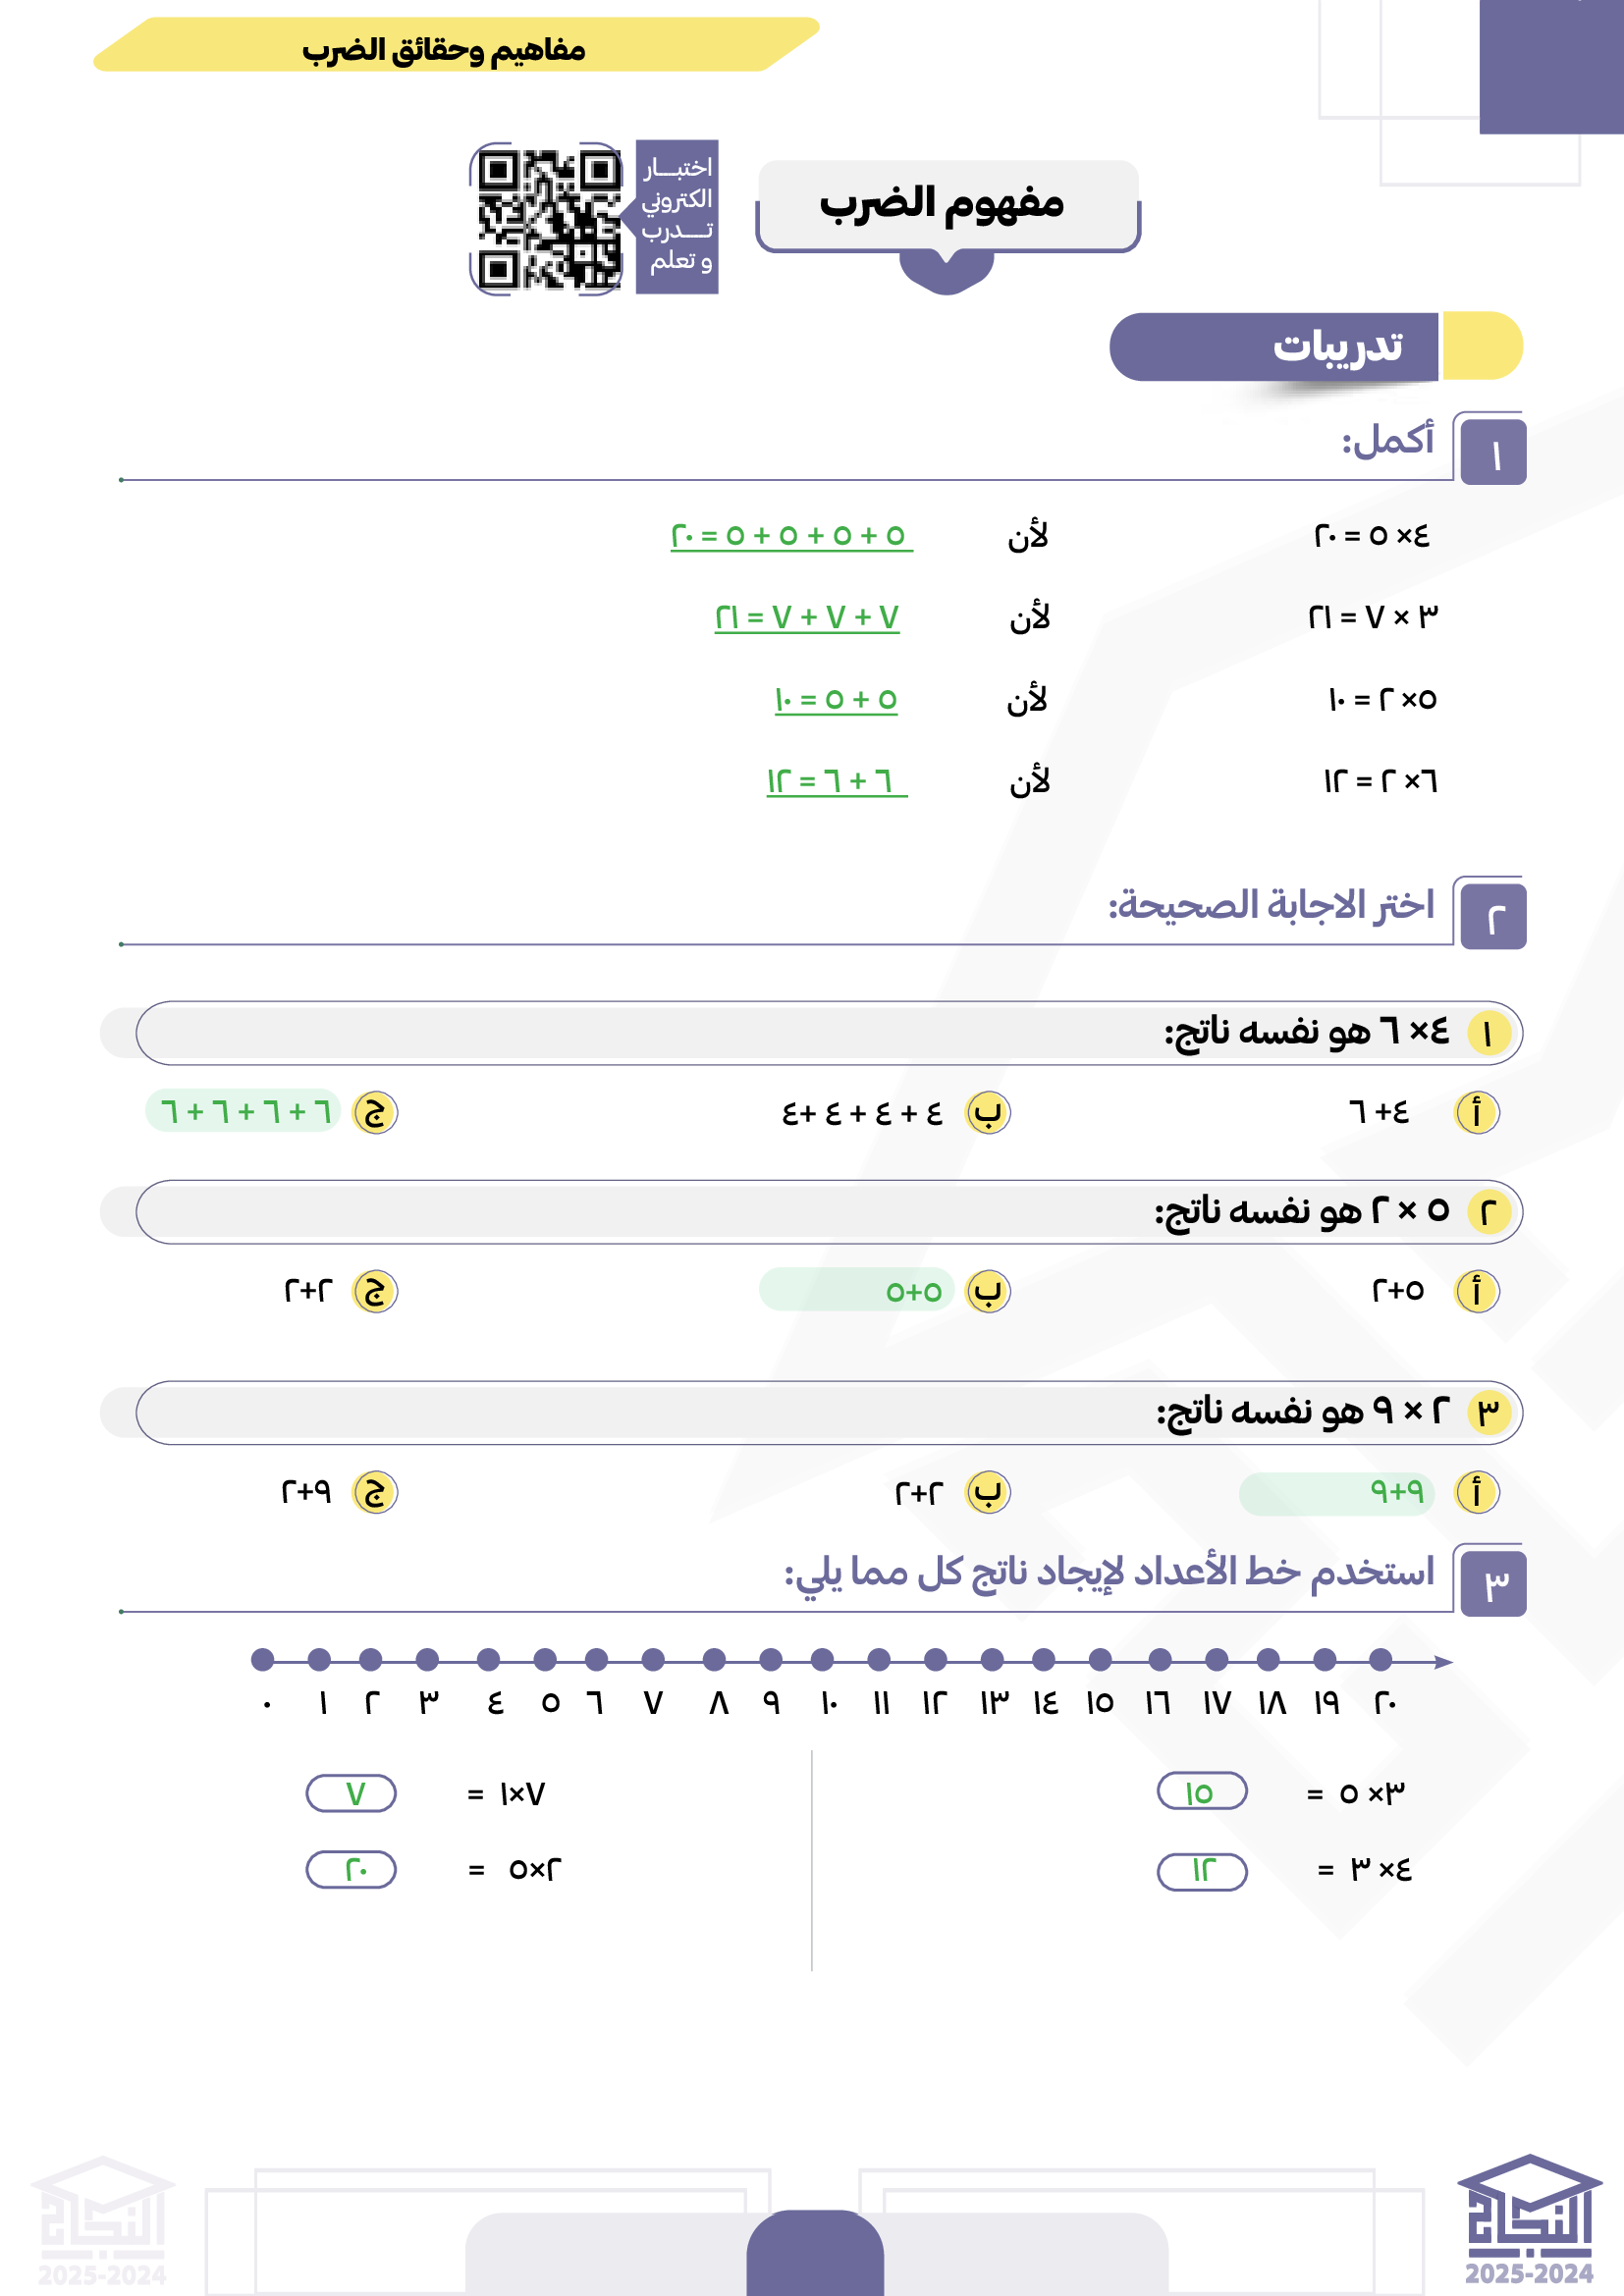Open the مفاهيم وحقائق الضرب yellow header banner
The width and height of the screenshot is (1624, 2296).
(x=456, y=46)
